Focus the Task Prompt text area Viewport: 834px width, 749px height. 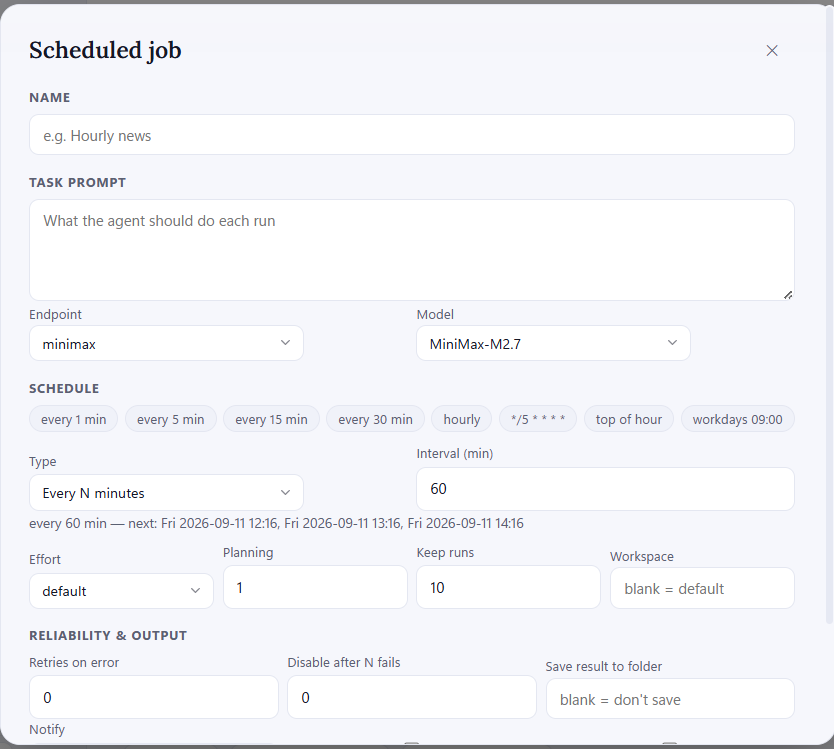click(412, 250)
